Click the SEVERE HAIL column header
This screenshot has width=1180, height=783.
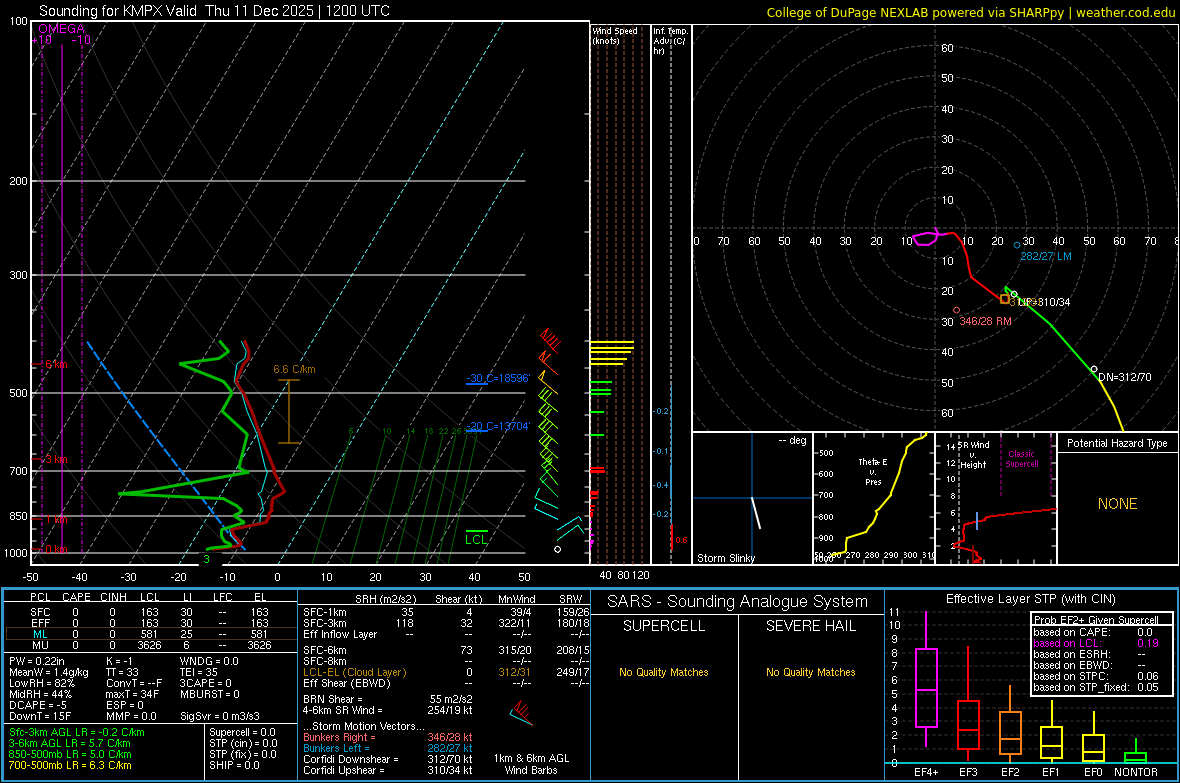pos(810,626)
